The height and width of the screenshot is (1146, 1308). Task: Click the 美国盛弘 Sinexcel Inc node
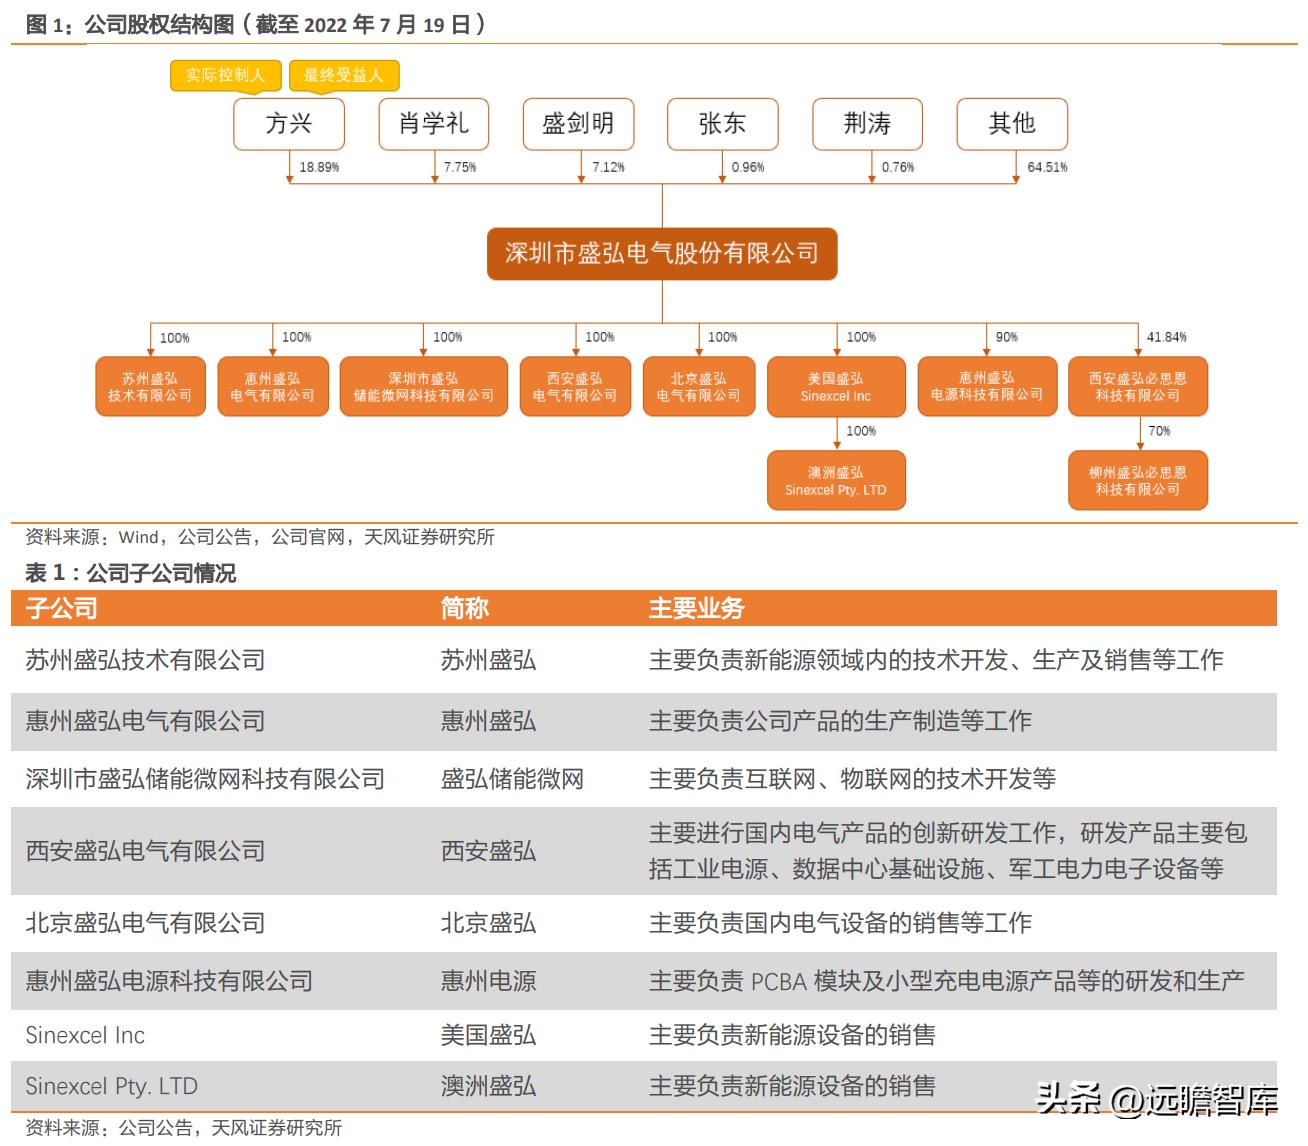click(x=836, y=387)
